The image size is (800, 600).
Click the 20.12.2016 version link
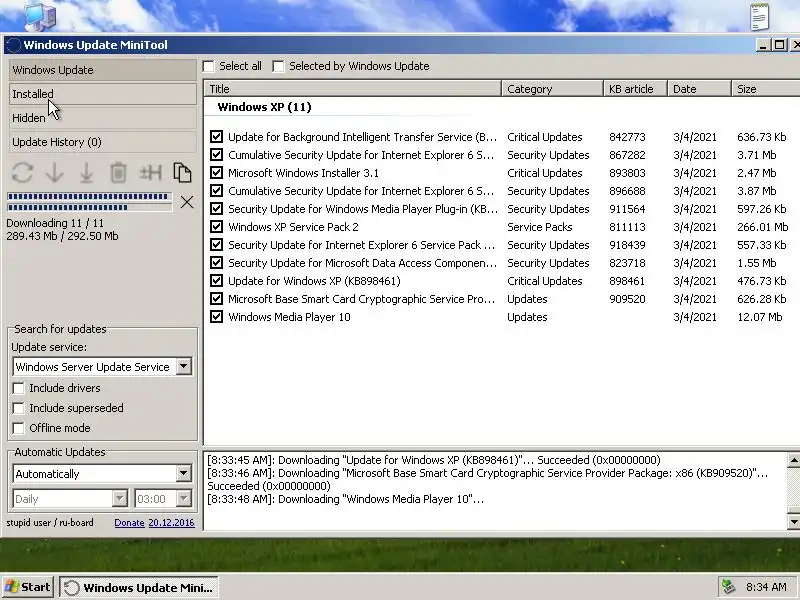171,522
